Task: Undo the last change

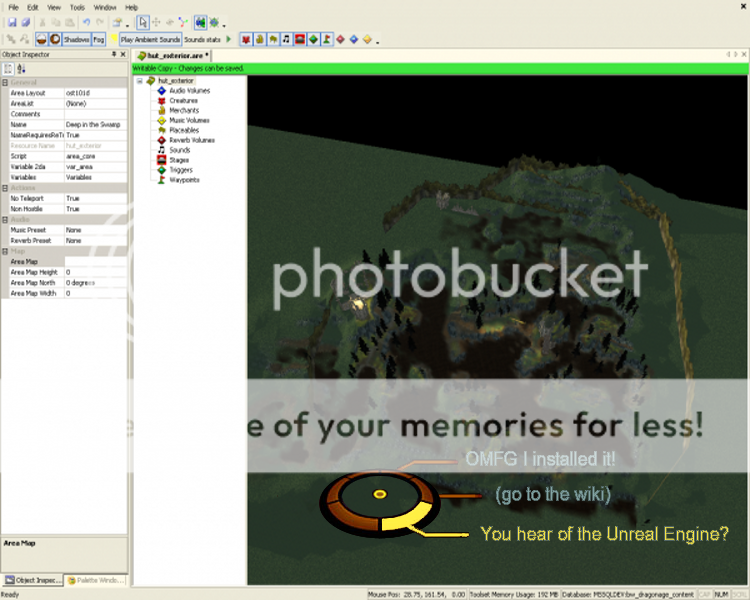Action: click(86, 22)
